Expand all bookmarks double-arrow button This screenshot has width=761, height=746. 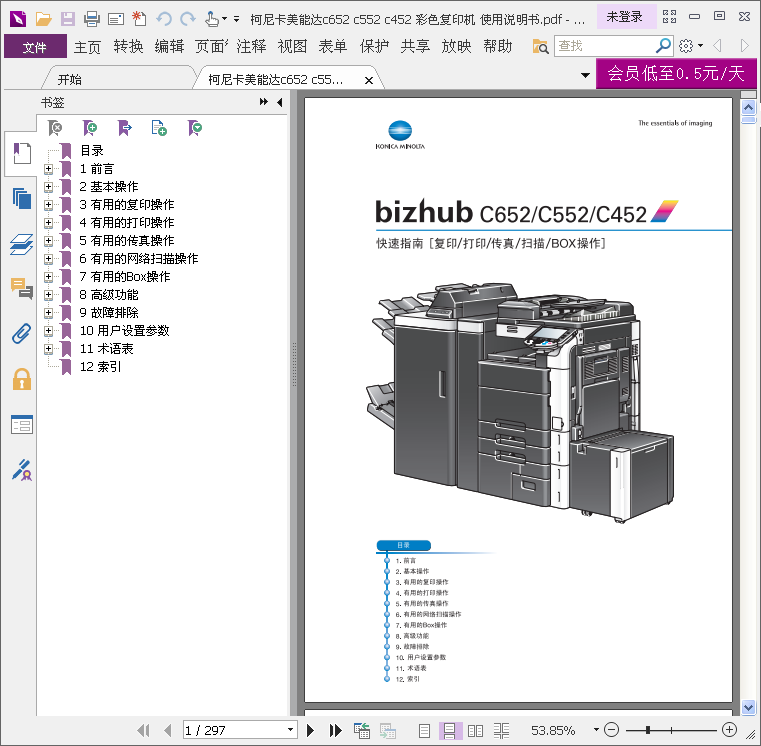pos(264,101)
